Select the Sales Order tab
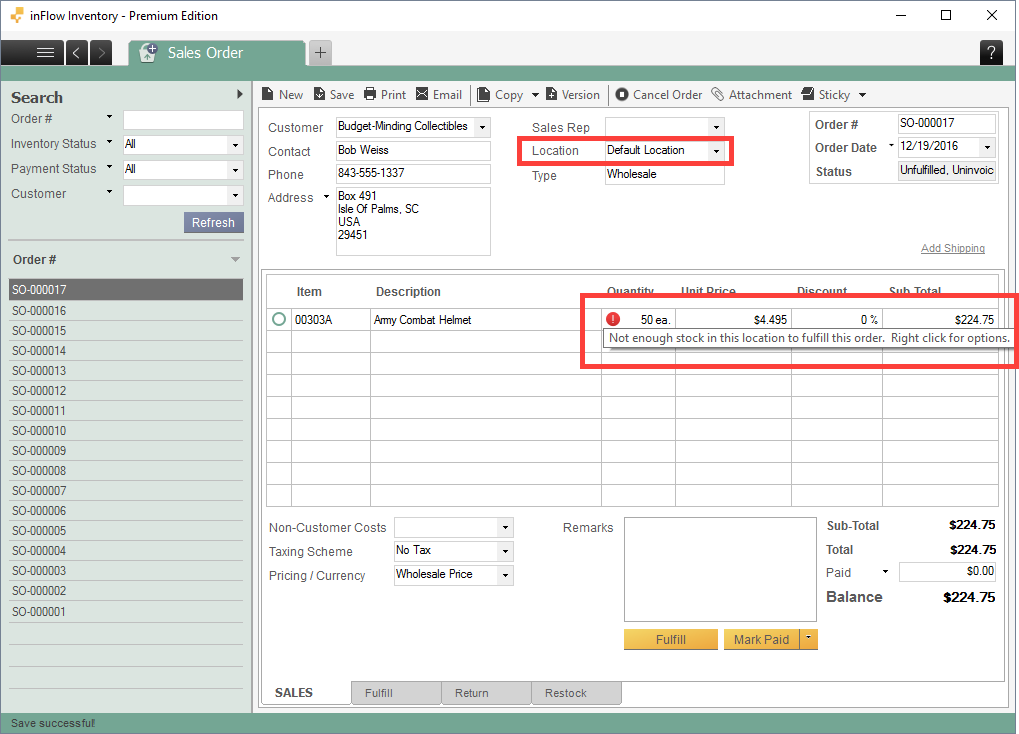 point(216,53)
